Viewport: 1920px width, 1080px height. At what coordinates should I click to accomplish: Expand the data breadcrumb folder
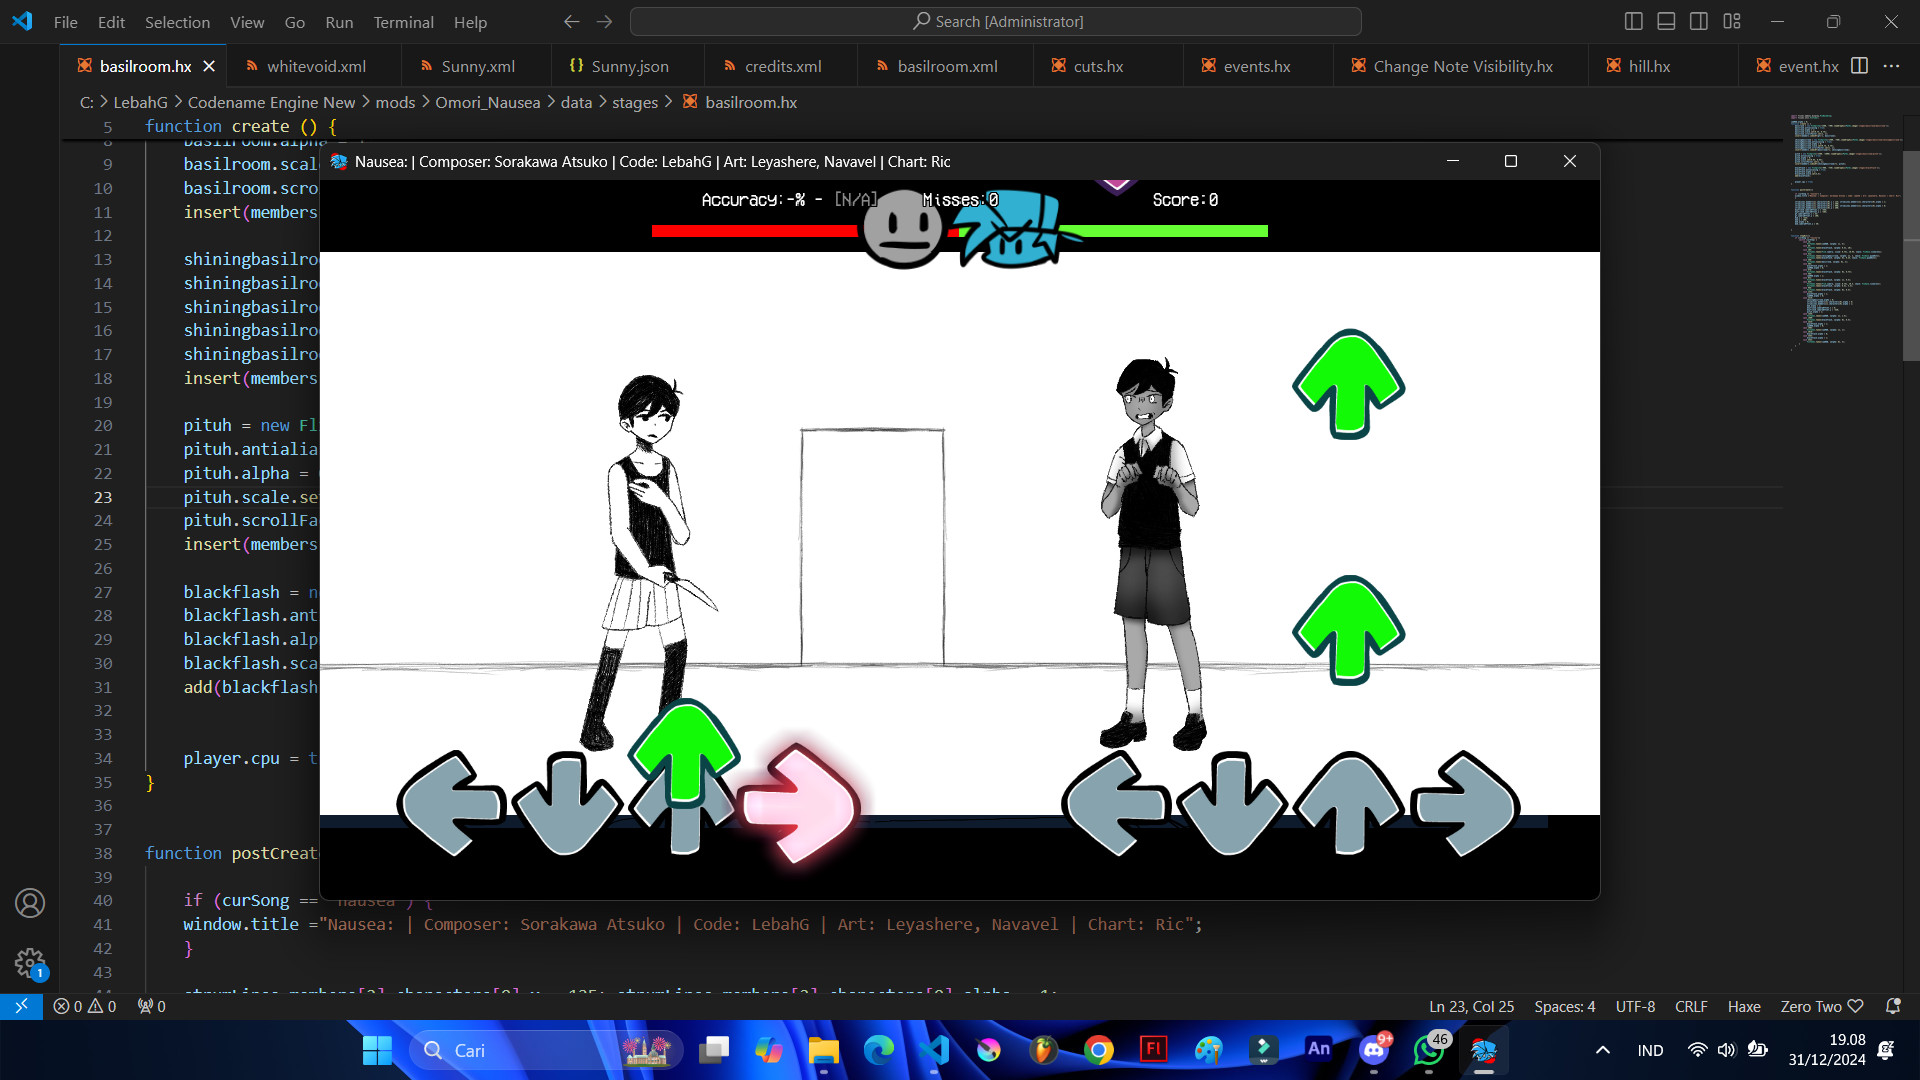coord(576,102)
